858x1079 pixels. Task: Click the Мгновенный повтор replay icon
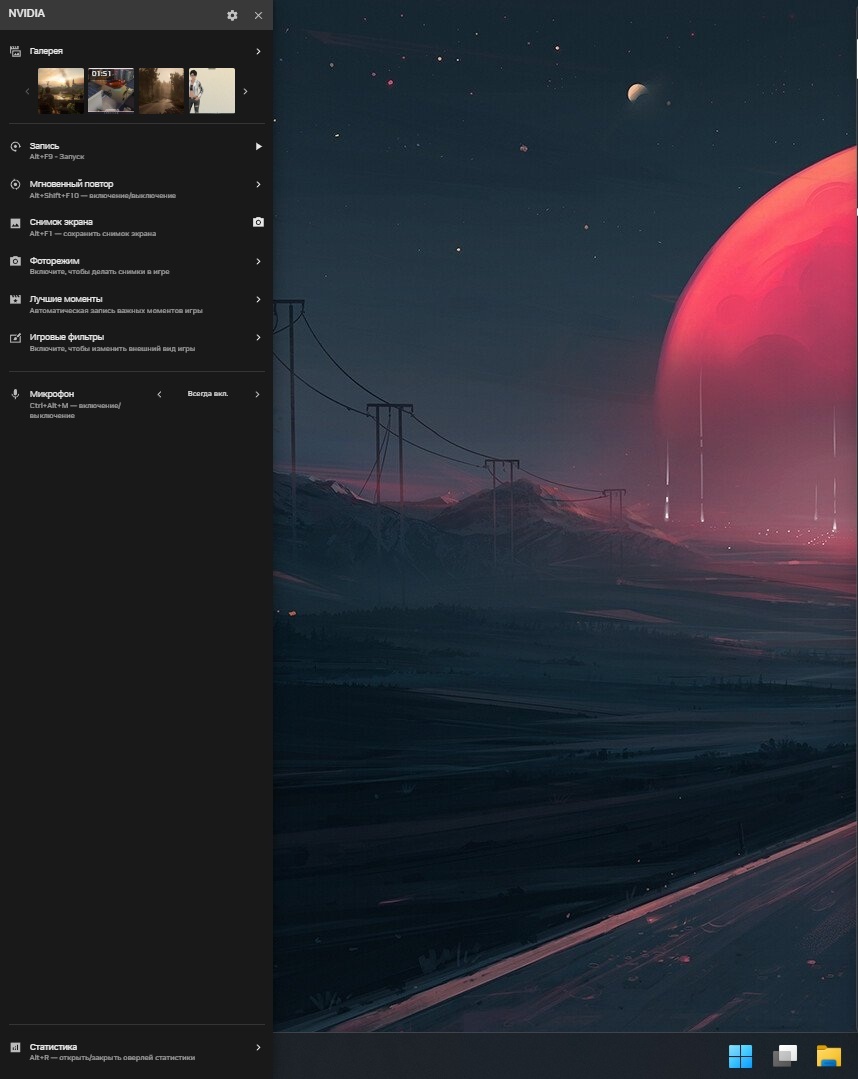tap(15, 185)
